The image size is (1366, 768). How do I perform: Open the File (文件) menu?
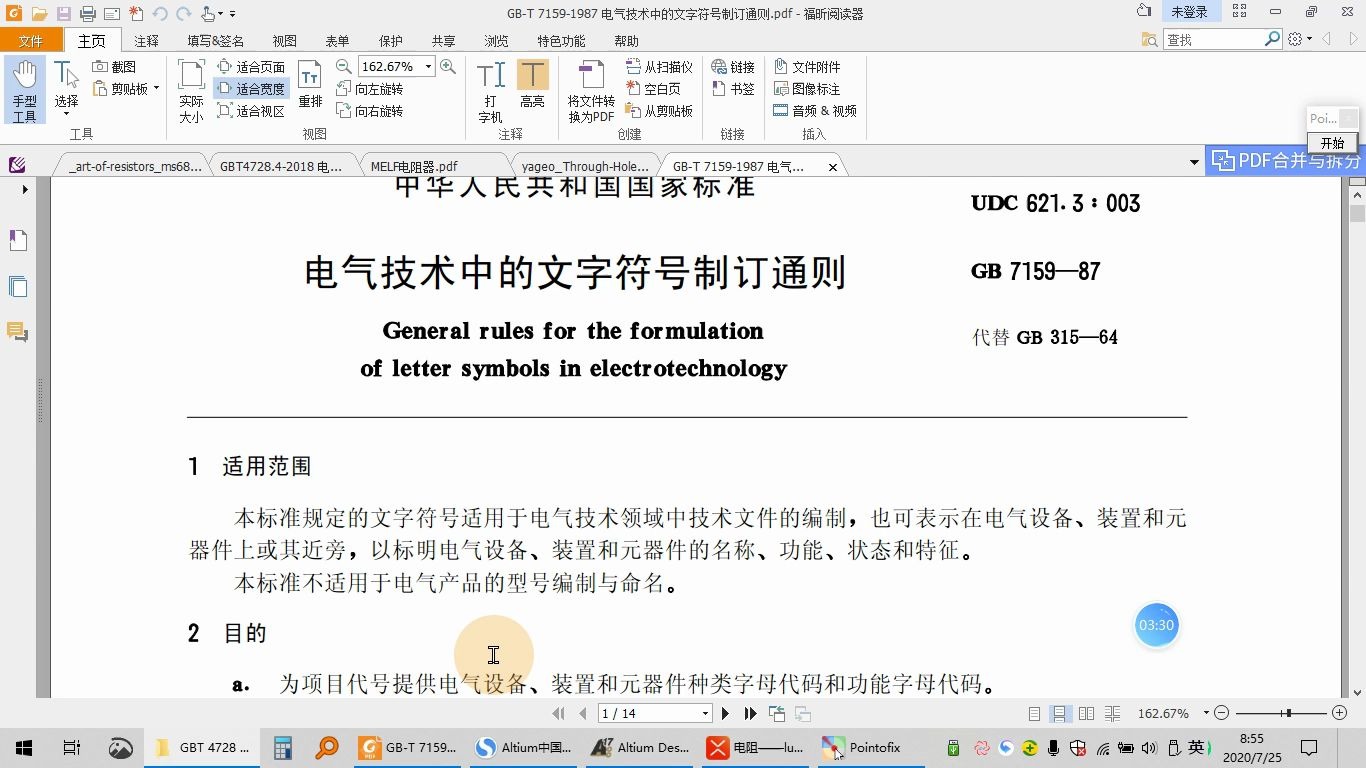tap(31, 41)
